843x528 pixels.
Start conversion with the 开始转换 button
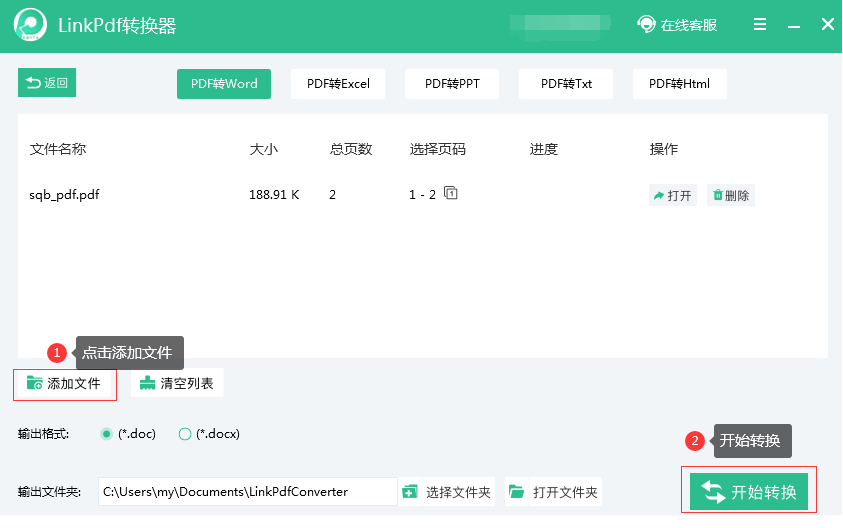(x=749, y=491)
